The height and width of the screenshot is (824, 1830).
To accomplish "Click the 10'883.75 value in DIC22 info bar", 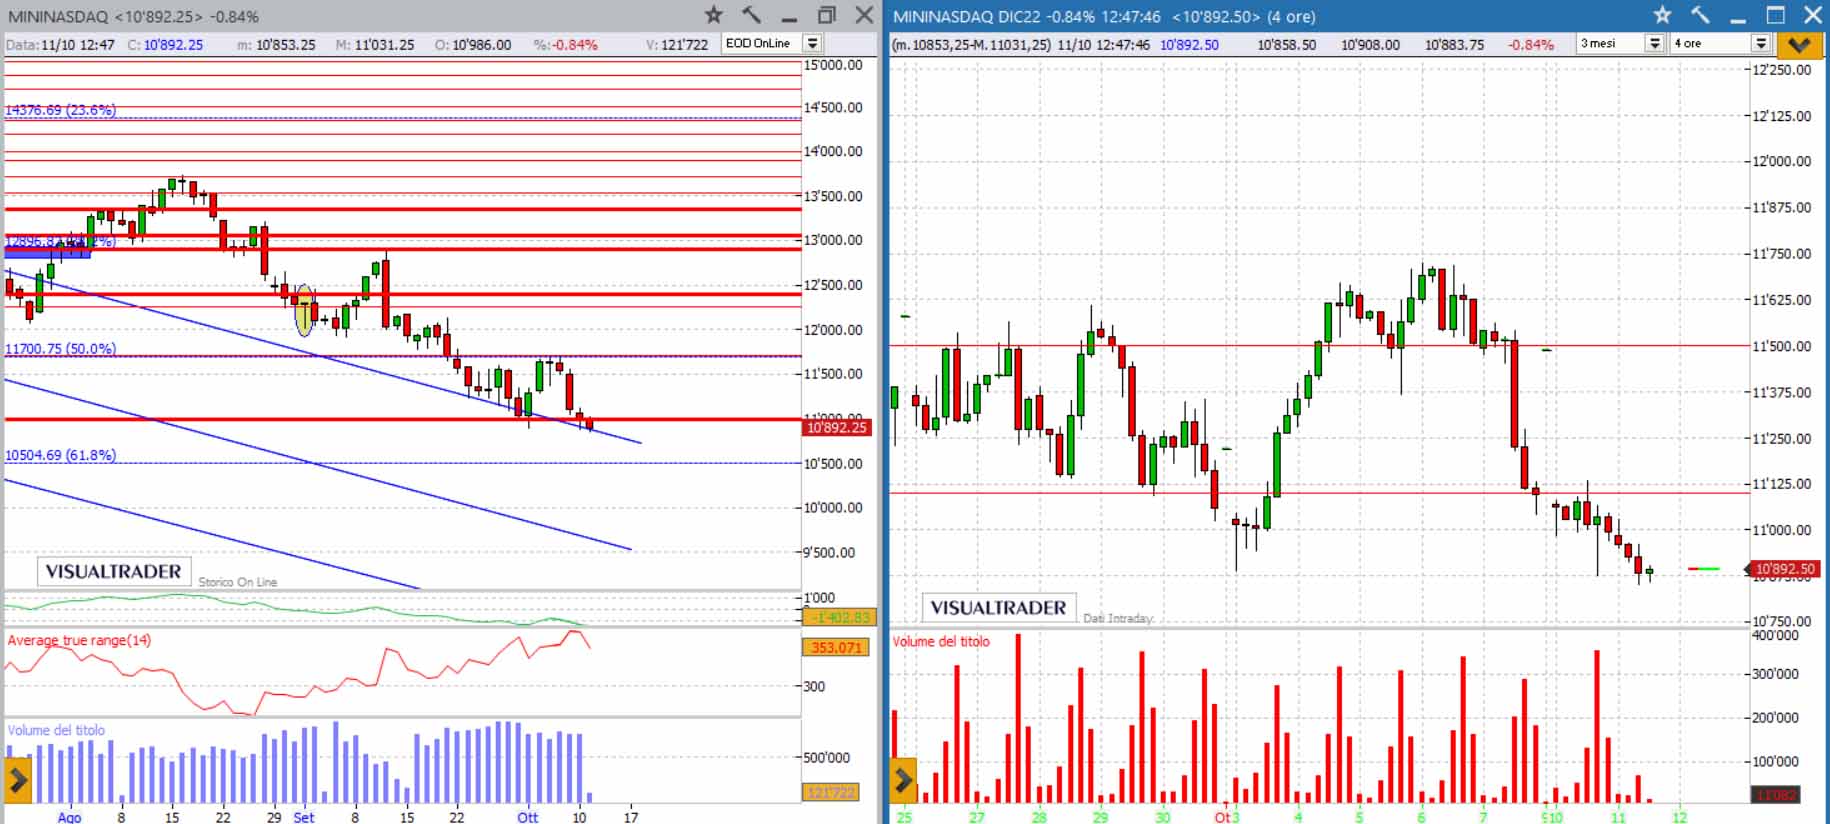I will click(x=1455, y=45).
